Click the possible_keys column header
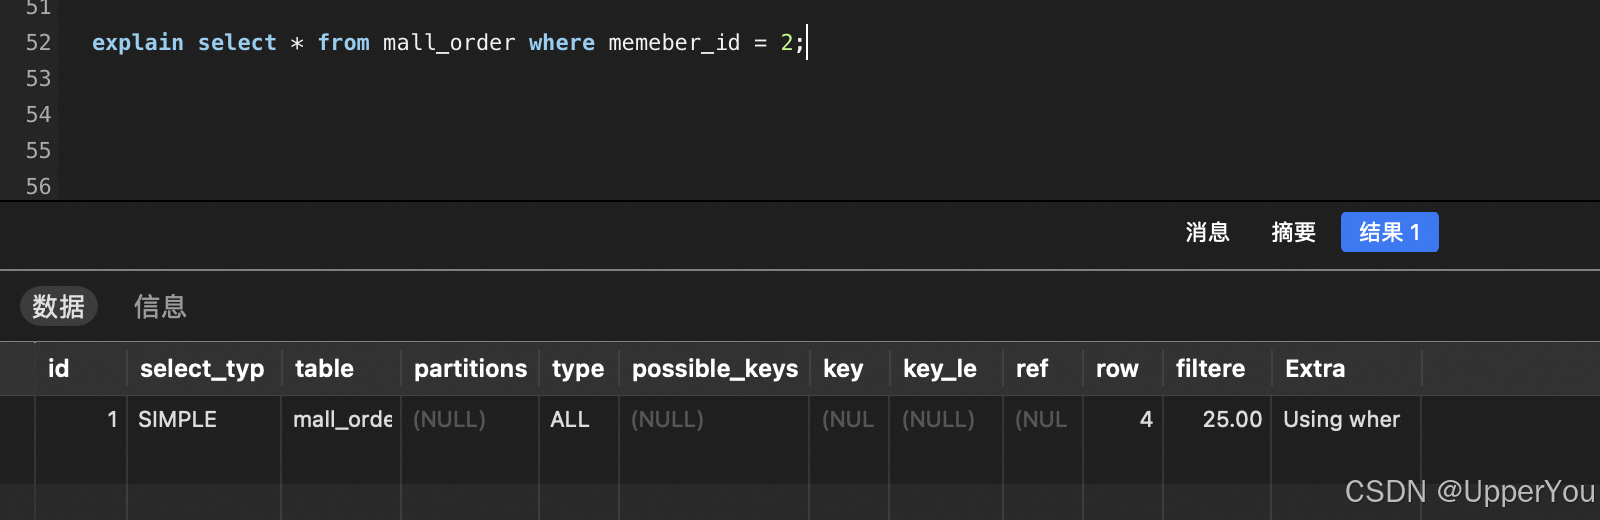This screenshot has height=520, width=1600. click(714, 369)
